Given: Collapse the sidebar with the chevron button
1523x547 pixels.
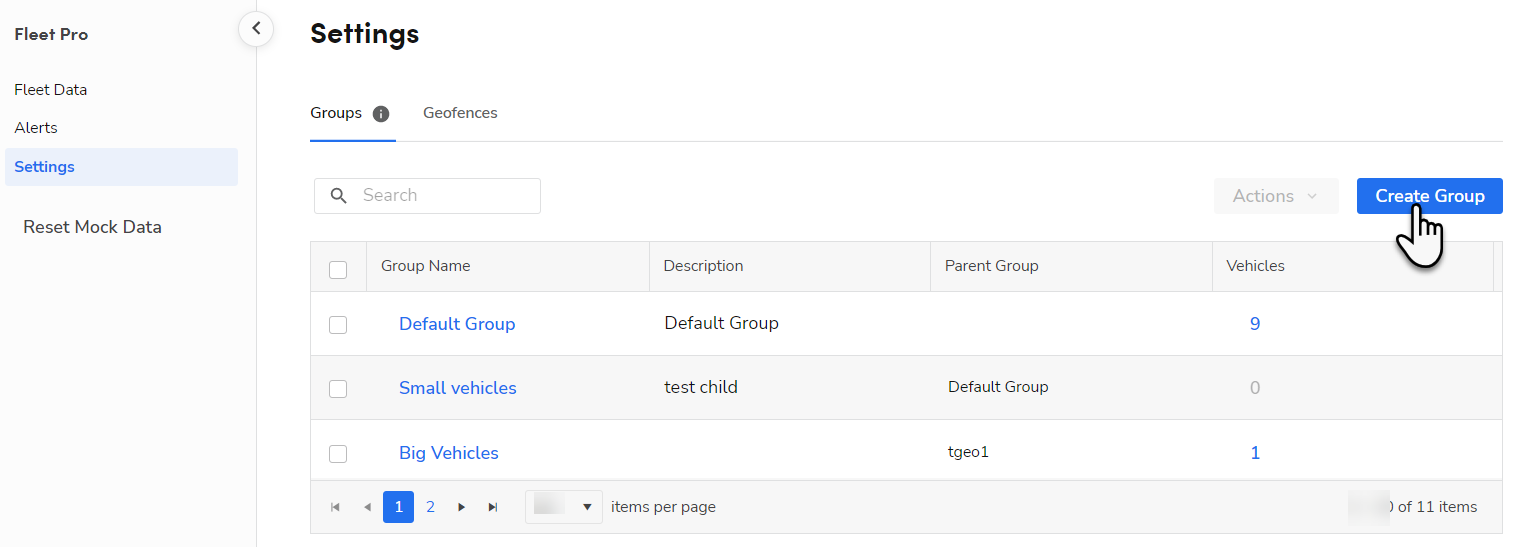Looking at the screenshot, I should click(256, 29).
